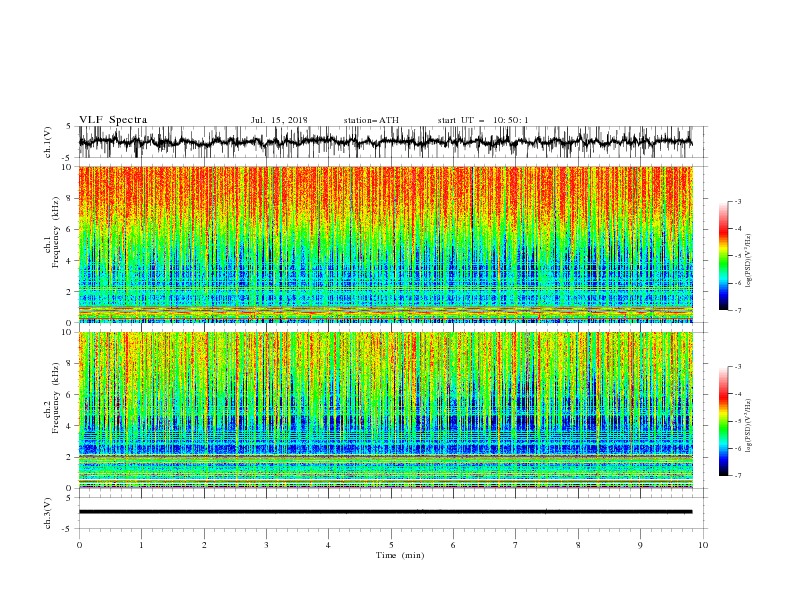Click tick label "9" on the Time axis
The height and width of the screenshot is (612, 792).
(x=640, y=545)
